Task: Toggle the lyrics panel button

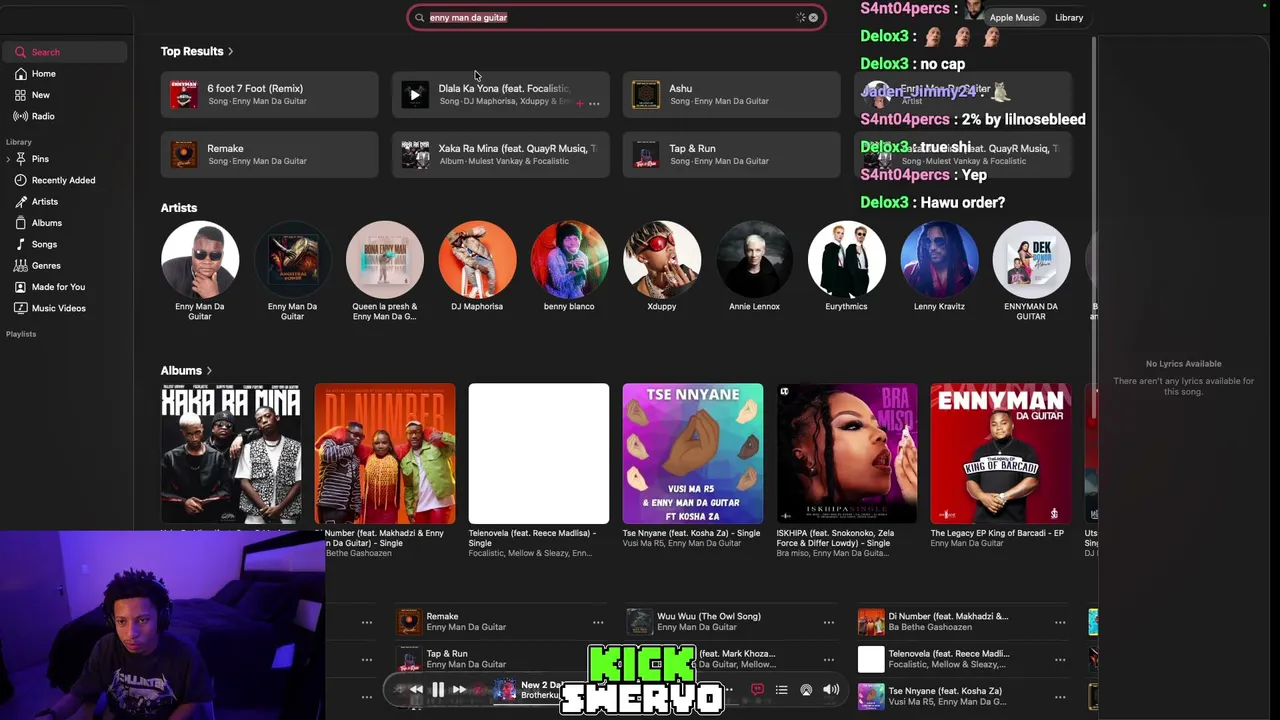Action: 757,689
